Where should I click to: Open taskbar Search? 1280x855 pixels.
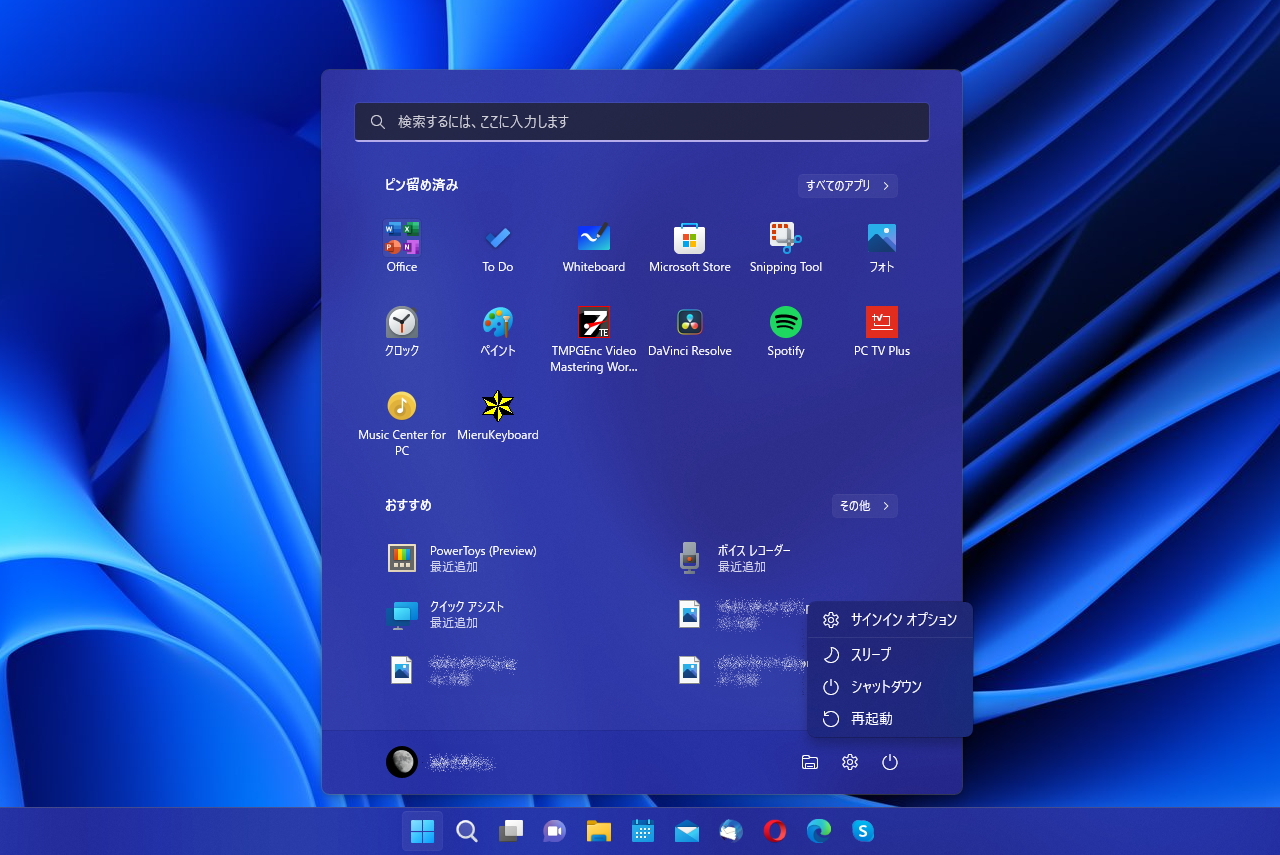pyautogui.click(x=466, y=831)
